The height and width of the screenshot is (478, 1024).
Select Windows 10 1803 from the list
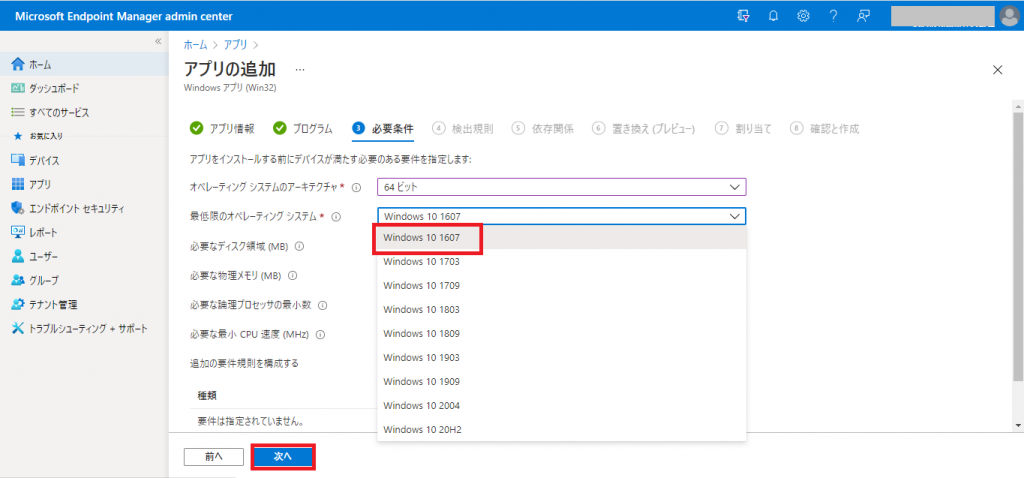pos(562,310)
